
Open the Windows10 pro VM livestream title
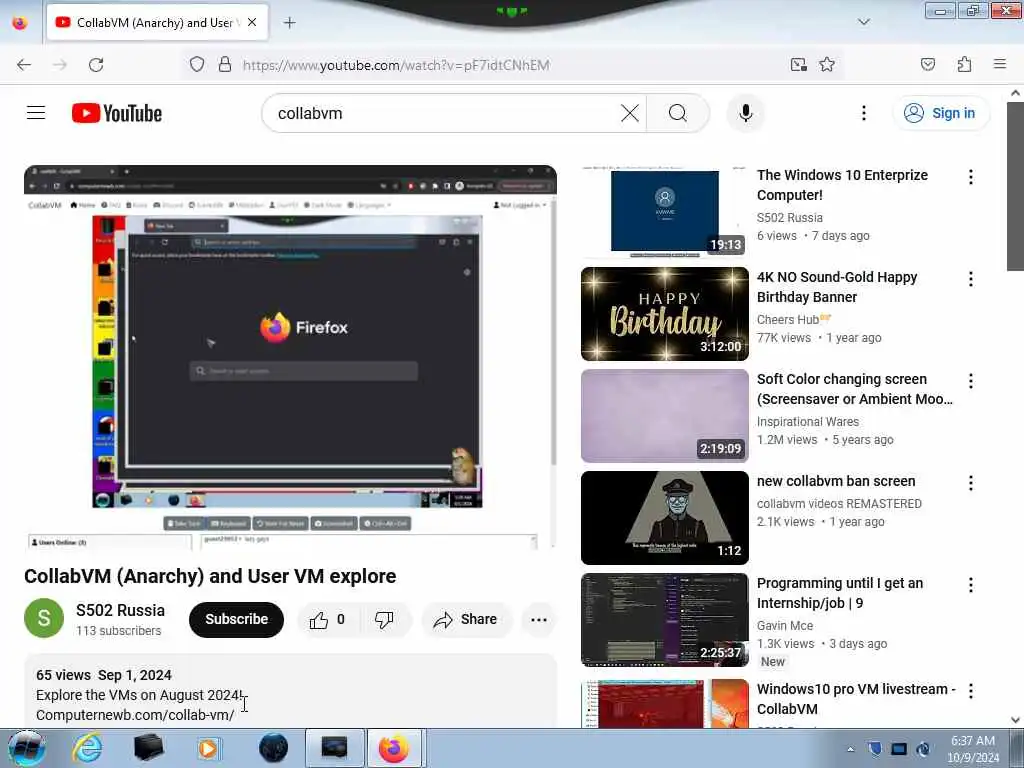pos(856,699)
